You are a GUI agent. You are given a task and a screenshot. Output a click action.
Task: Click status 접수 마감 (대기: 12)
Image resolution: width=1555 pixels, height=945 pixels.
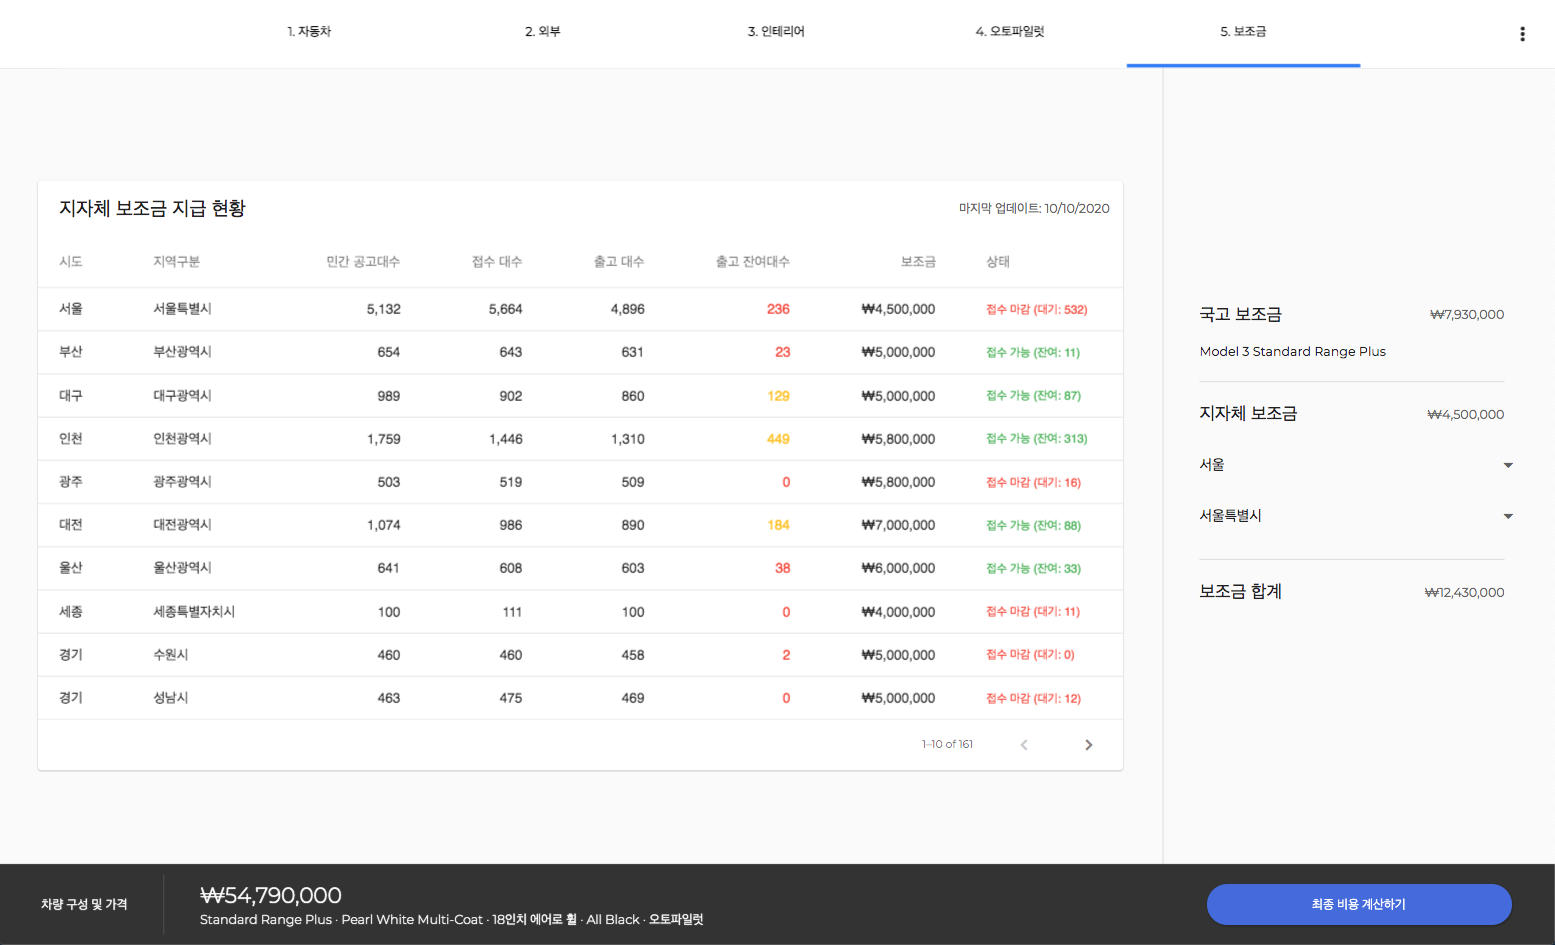point(1033,699)
